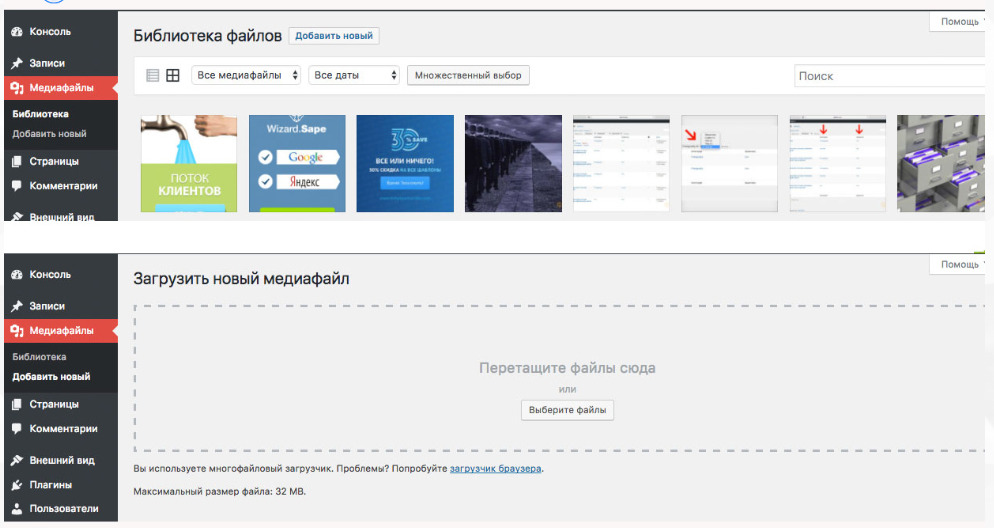This screenshot has width=994, height=528.
Task: Click the Страницы pages icon in the top sidebar
Action: coord(17,162)
